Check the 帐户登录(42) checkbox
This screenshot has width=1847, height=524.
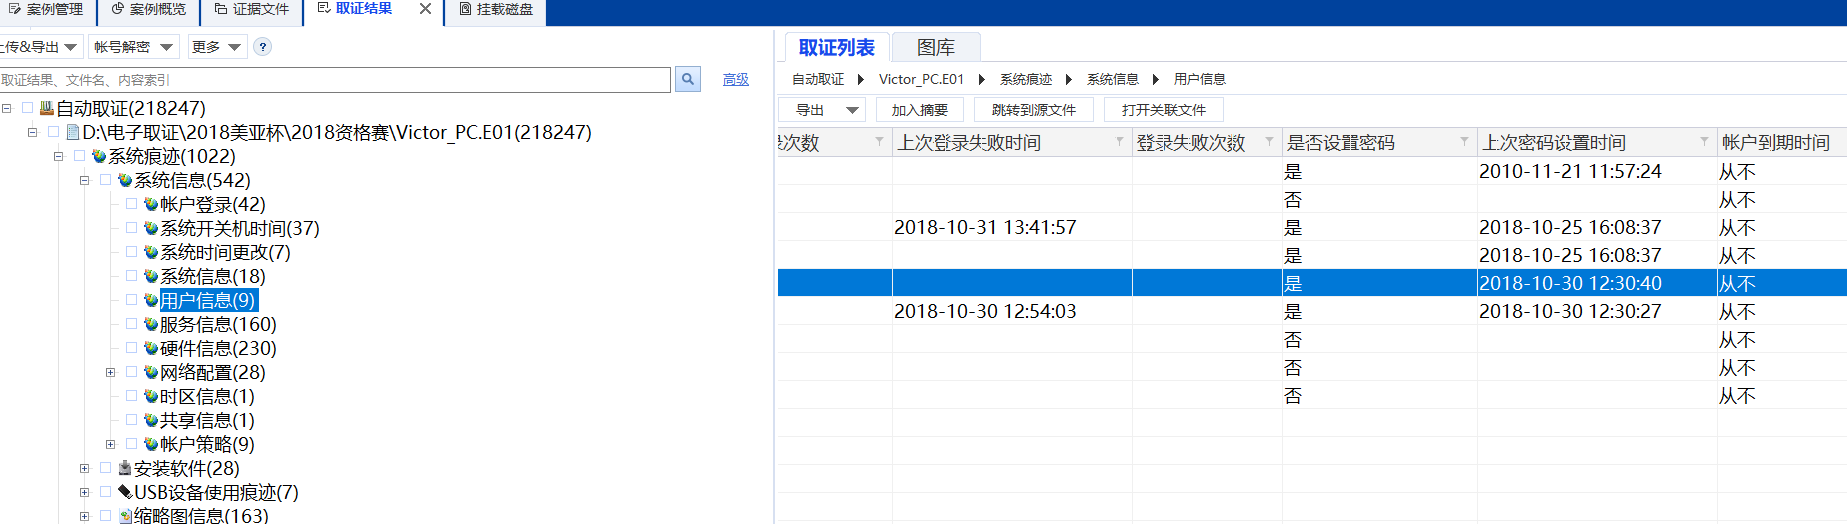[x=132, y=204]
